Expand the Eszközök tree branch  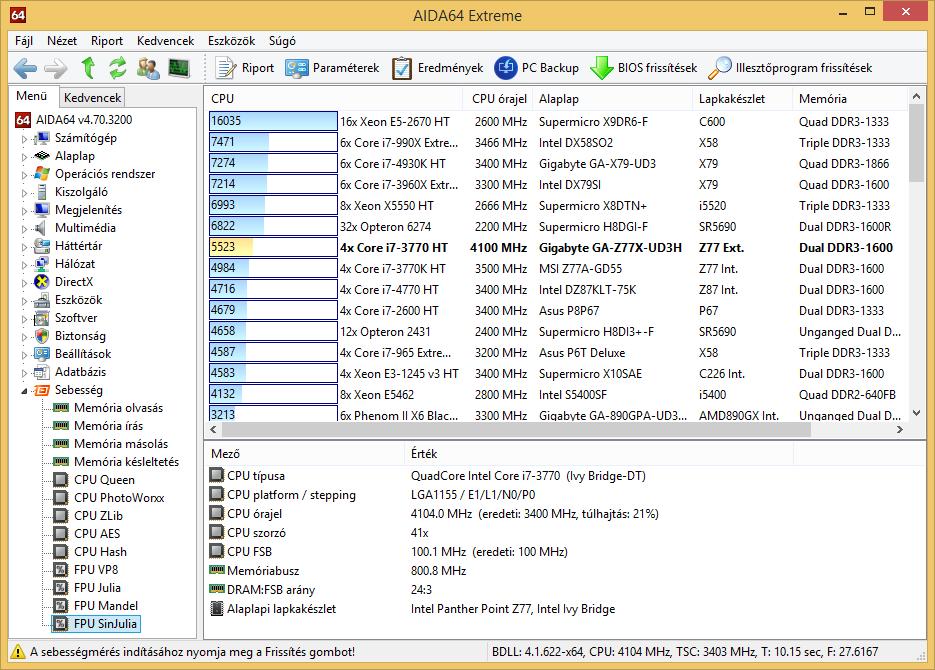[24, 301]
